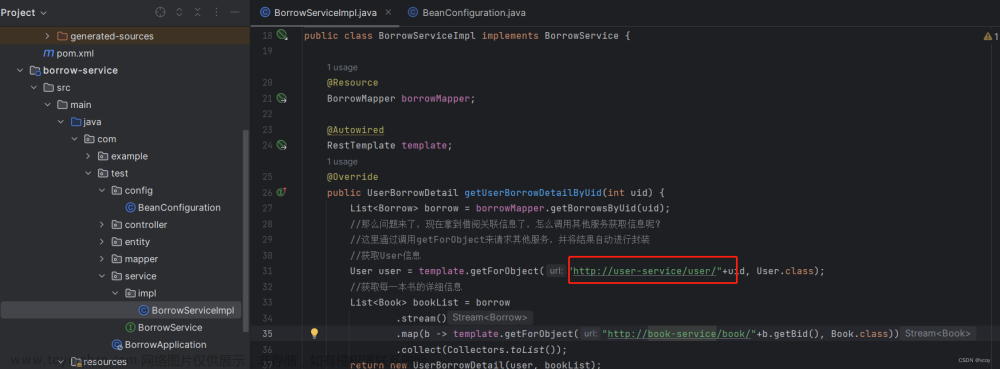Screen dimensions: 1000x369
Task: Click the orange generated-sources folder icon
Action: click(62, 36)
